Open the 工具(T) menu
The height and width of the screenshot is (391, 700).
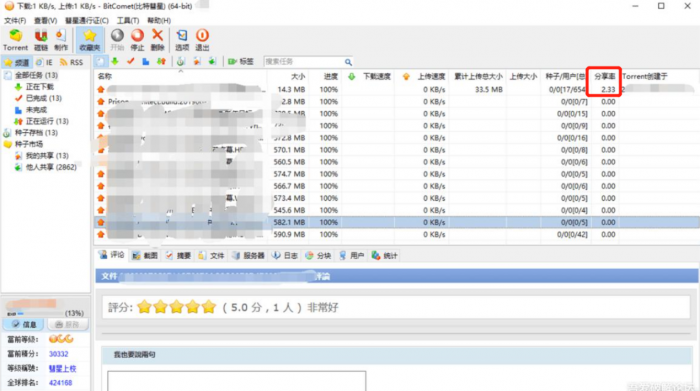128,21
